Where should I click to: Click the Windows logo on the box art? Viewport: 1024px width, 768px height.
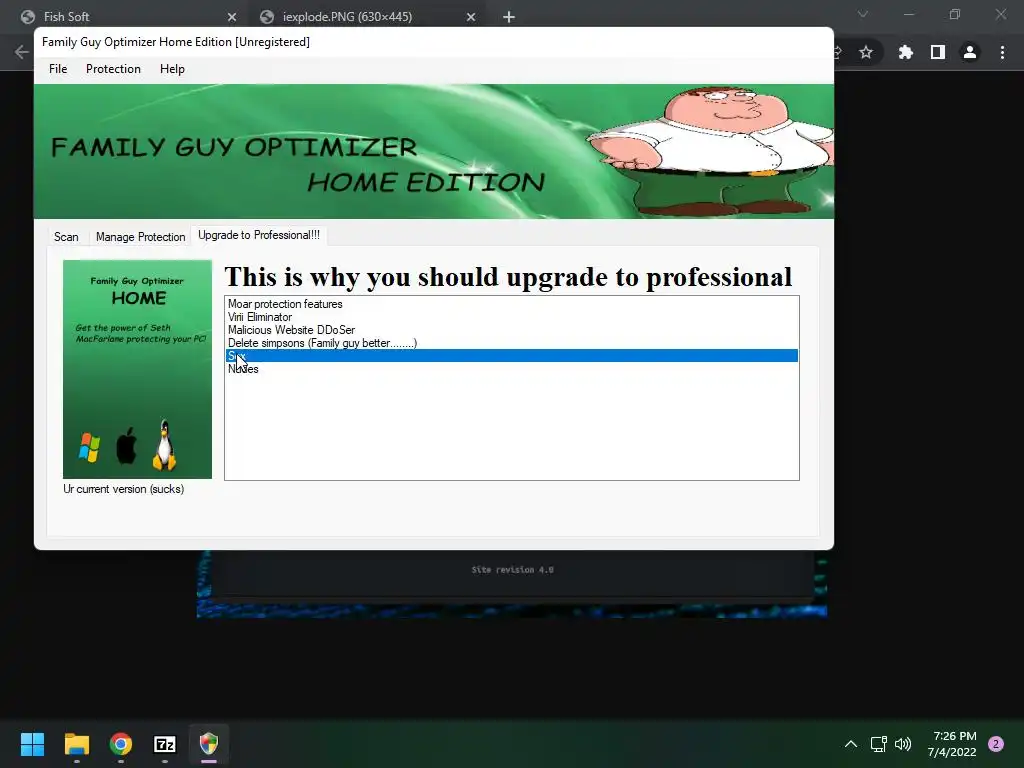[89, 447]
